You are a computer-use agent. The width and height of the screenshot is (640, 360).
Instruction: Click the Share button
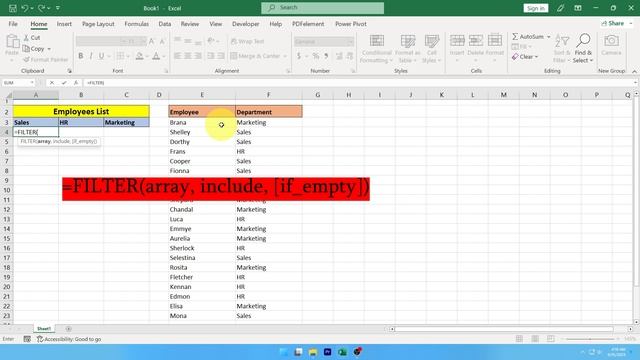tap(613, 24)
